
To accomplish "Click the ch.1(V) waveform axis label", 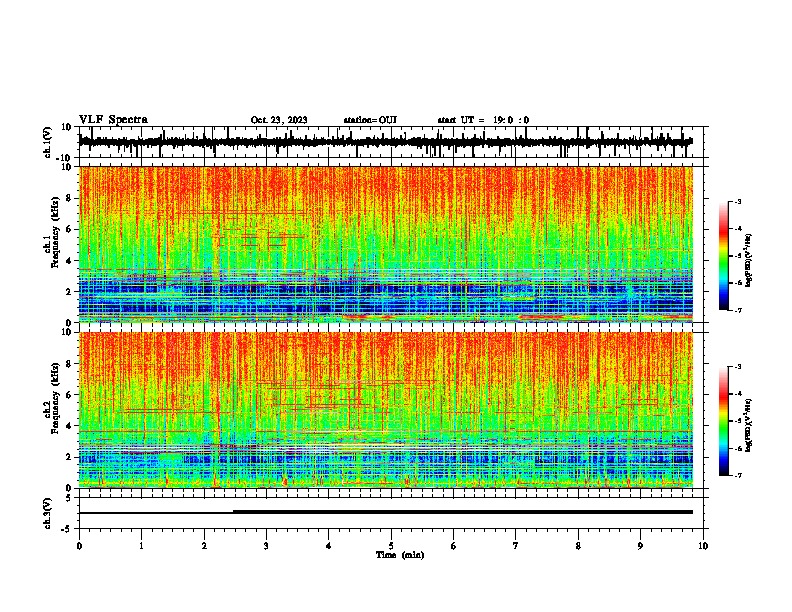I will pyautogui.click(x=47, y=142).
